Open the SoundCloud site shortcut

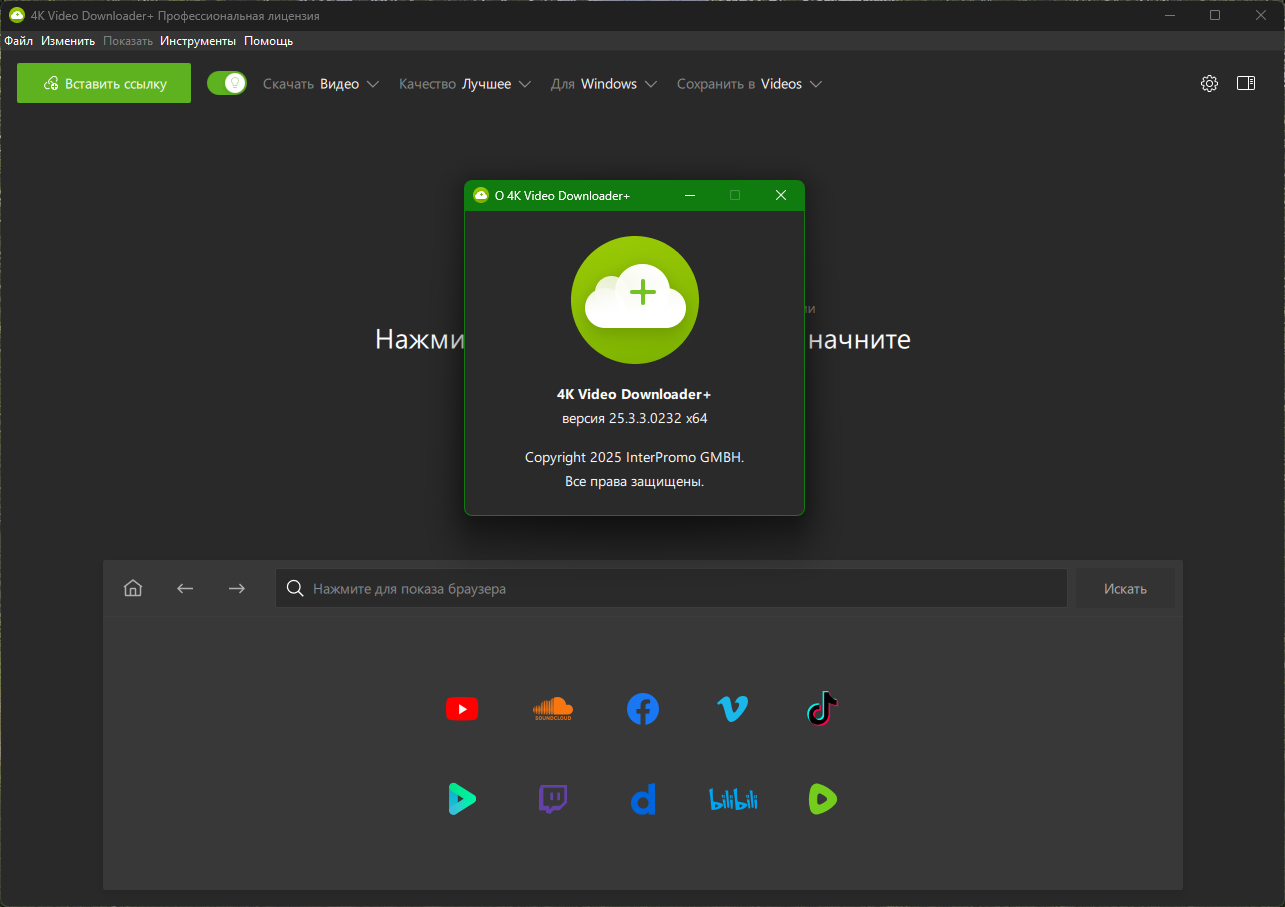[552, 709]
